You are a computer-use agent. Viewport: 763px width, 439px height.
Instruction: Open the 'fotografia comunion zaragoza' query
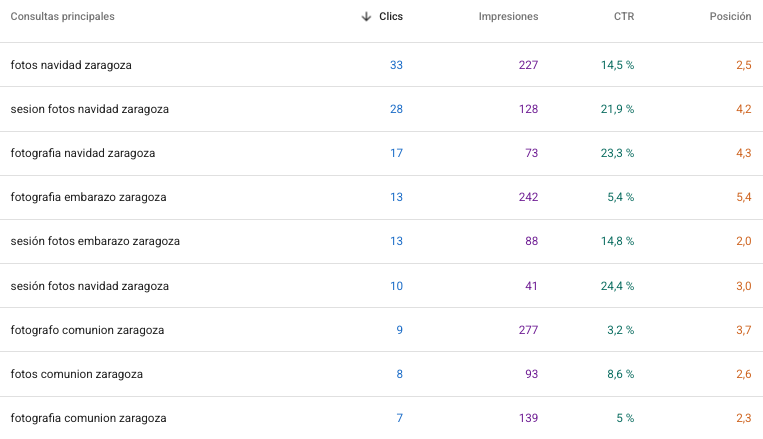(88, 418)
